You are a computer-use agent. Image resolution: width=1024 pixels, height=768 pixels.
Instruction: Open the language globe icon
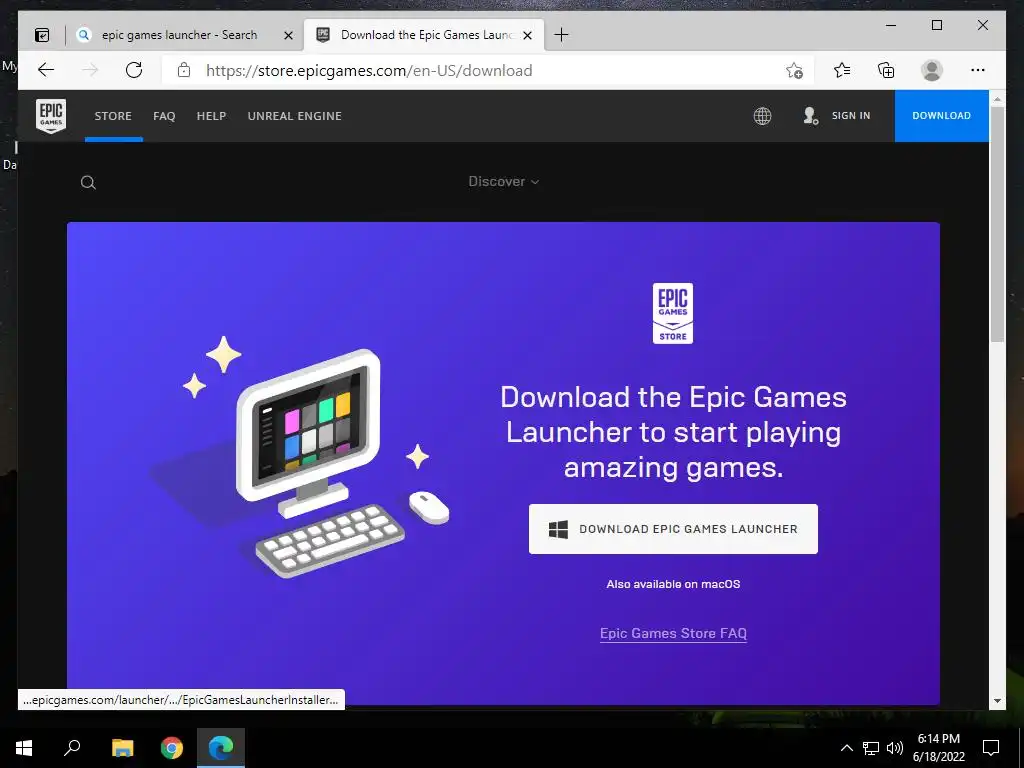pyautogui.click(x=762, y=116)
